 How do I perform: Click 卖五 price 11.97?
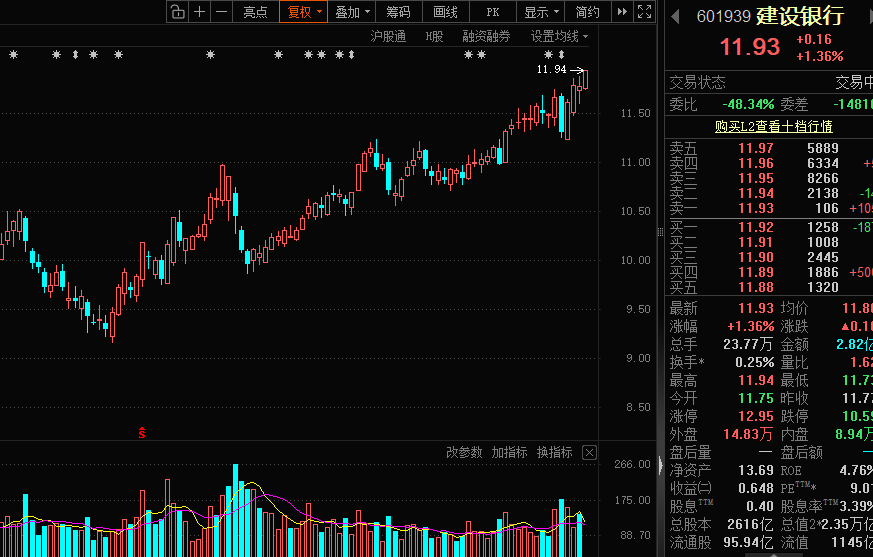[756, 148]
